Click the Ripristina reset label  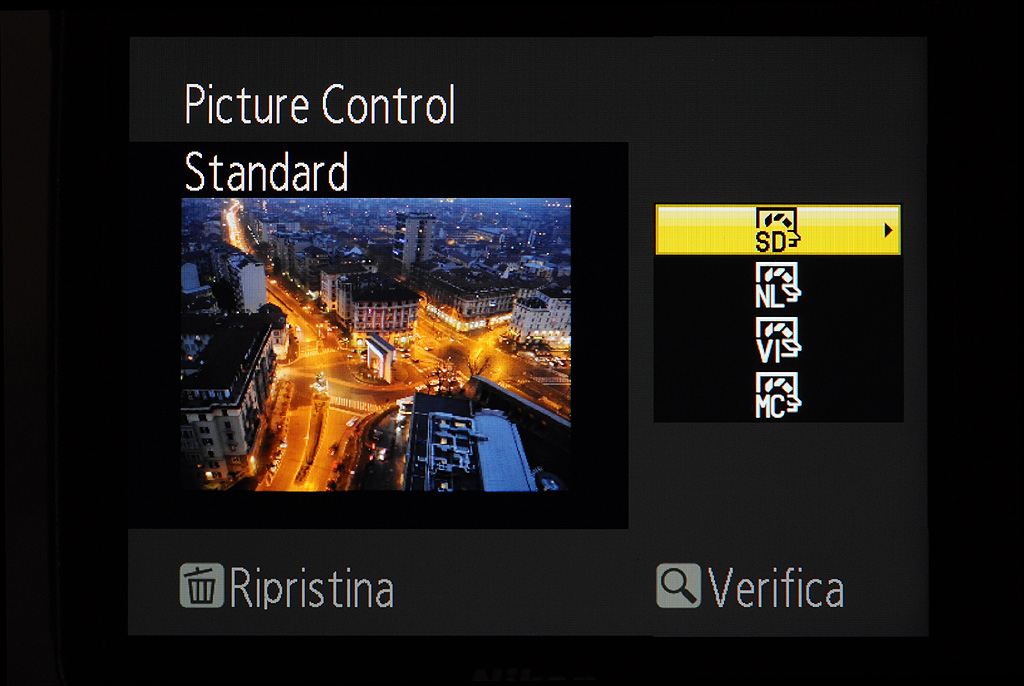pos(312,587)
